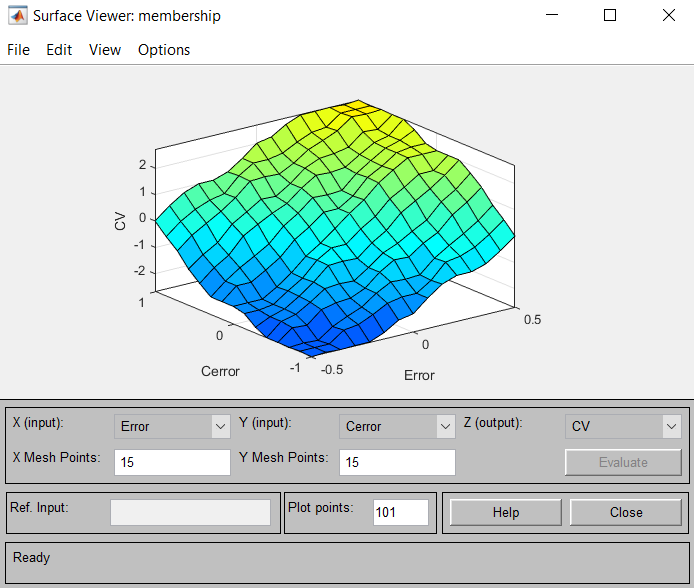Click the Close button
Image resolution: width=694 pixels, height=588 pixels.
tap(626, 512)
